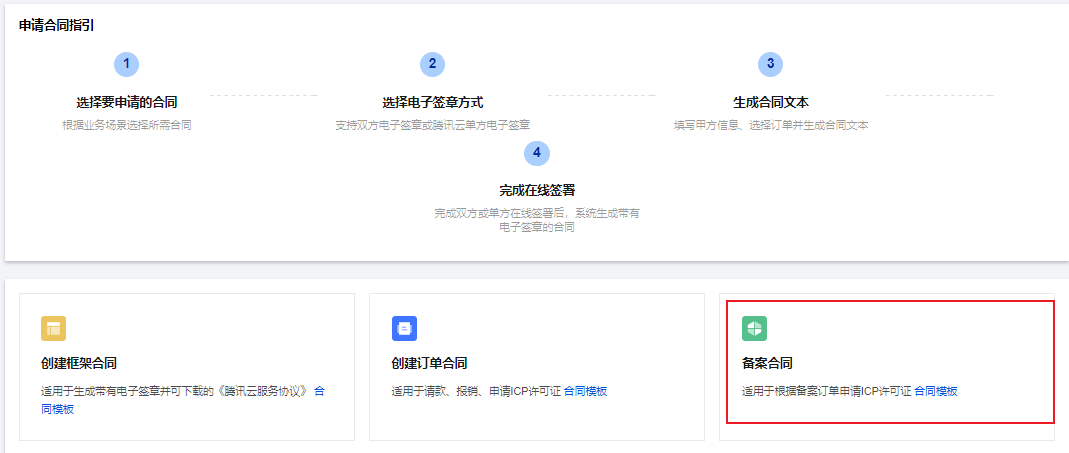Click the 选择要申请的合同 step title
Image resolution: width=1069 pixels, height=453 pixels.
pos(127,103)
